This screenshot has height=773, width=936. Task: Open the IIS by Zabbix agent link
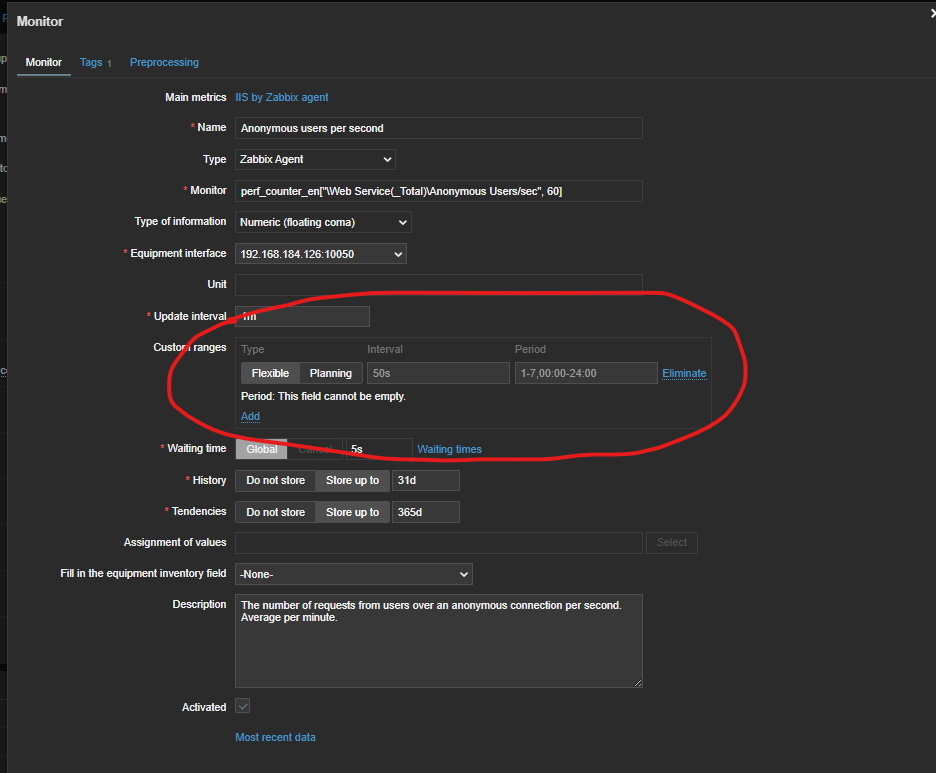(x=281, y=97)
